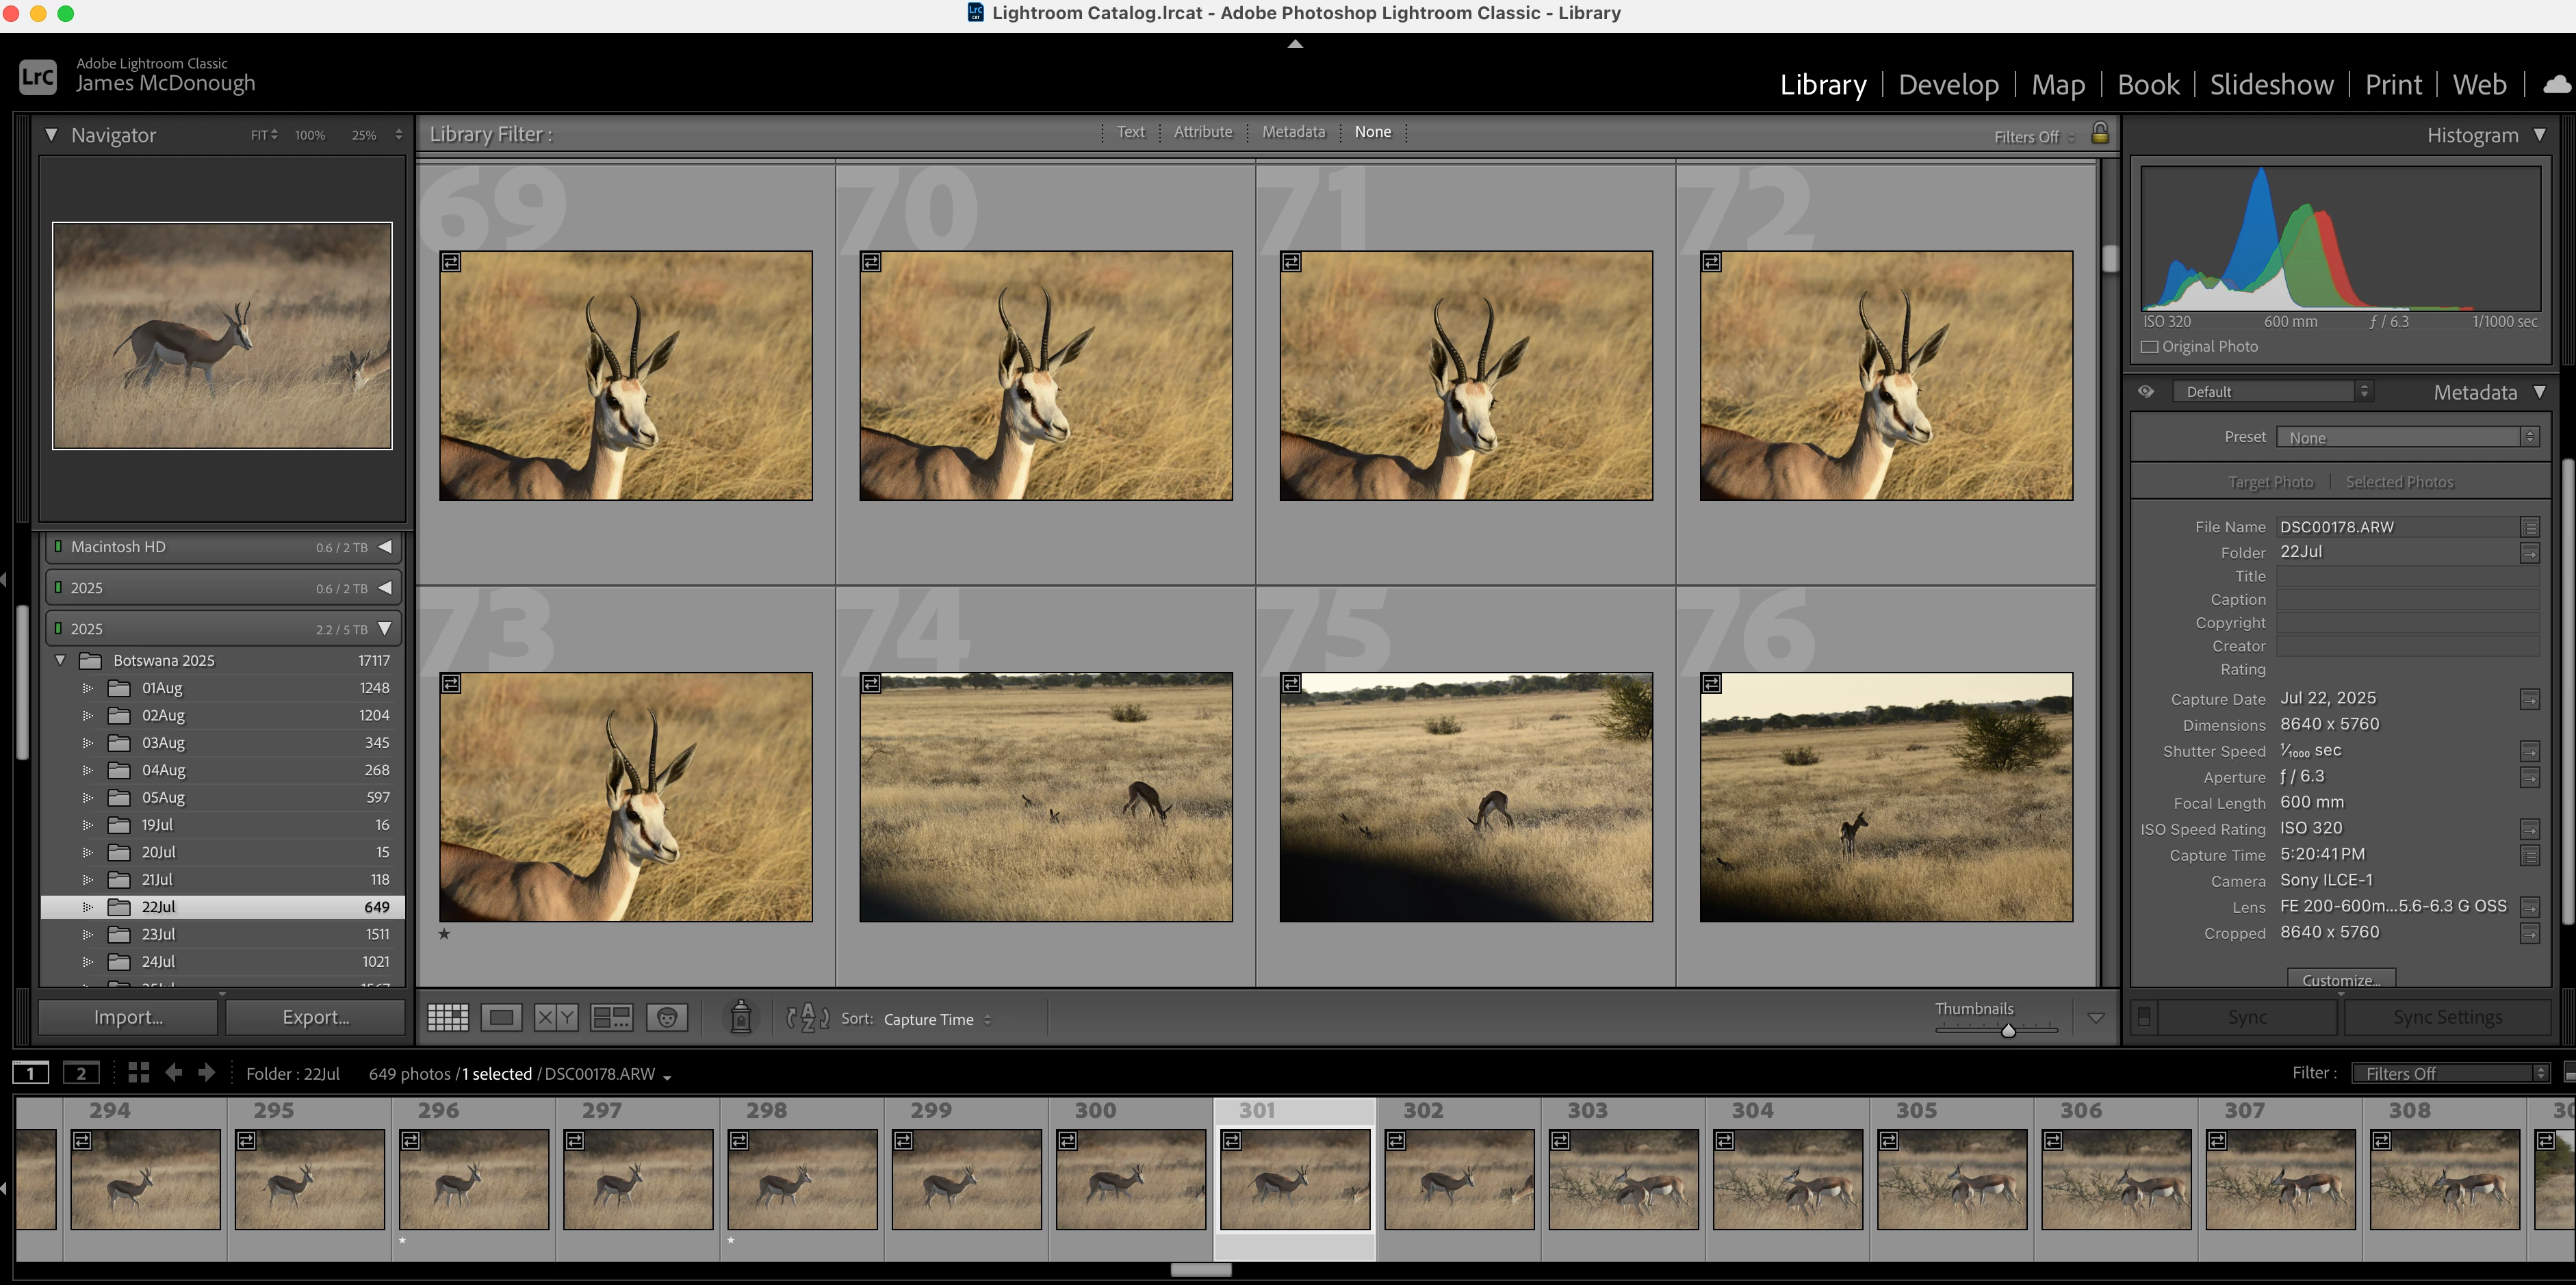Click the Thumbnails size slider
2576x1285 pixels.
[x=2007, y=1030]
